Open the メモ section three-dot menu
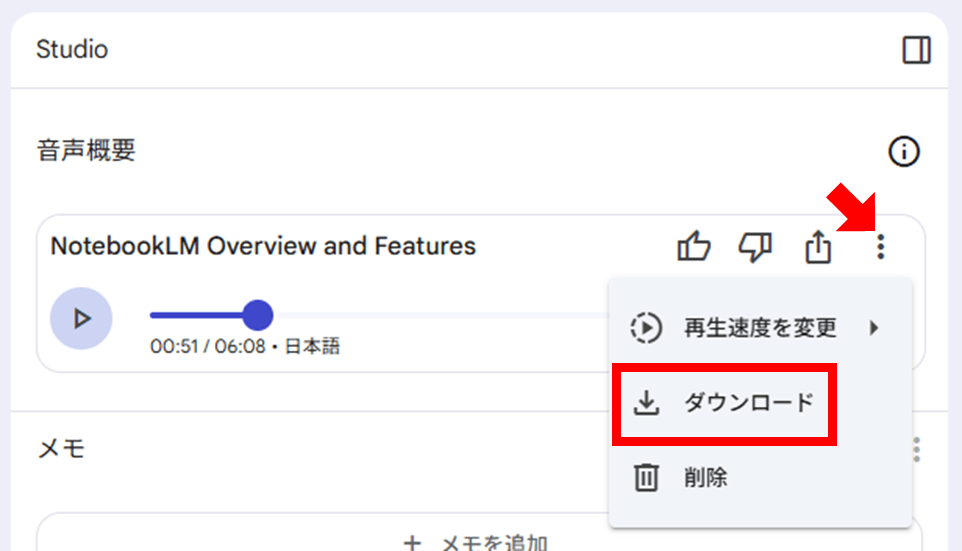Screen dimensions: 962x551 pyautogui.click(x=917, y=450)
